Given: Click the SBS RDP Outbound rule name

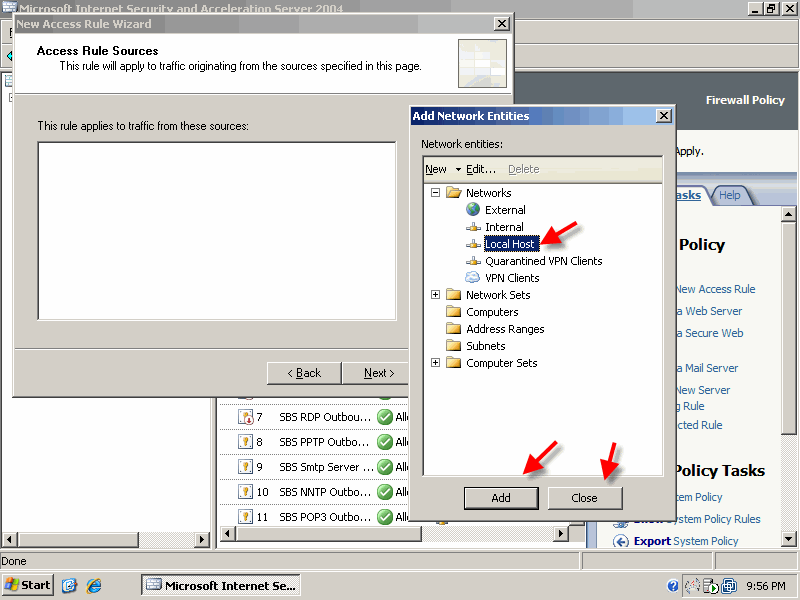Looking at the screenshot, I should [x=325, y=417].
